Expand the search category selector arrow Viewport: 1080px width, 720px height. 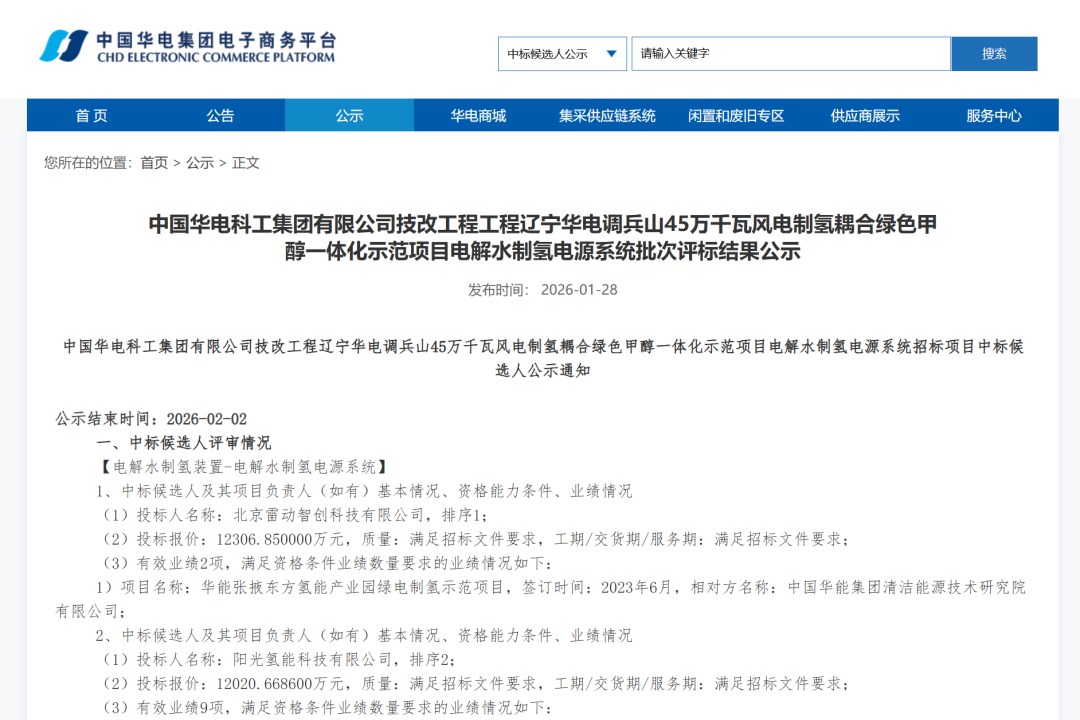pos(611,53)
